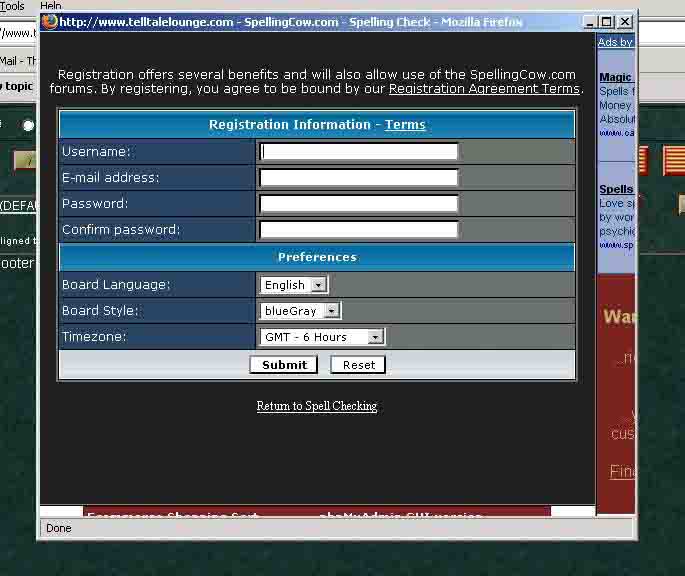Click the Username: label
This screenshot has width=685, height=576.
coord(96,152)
